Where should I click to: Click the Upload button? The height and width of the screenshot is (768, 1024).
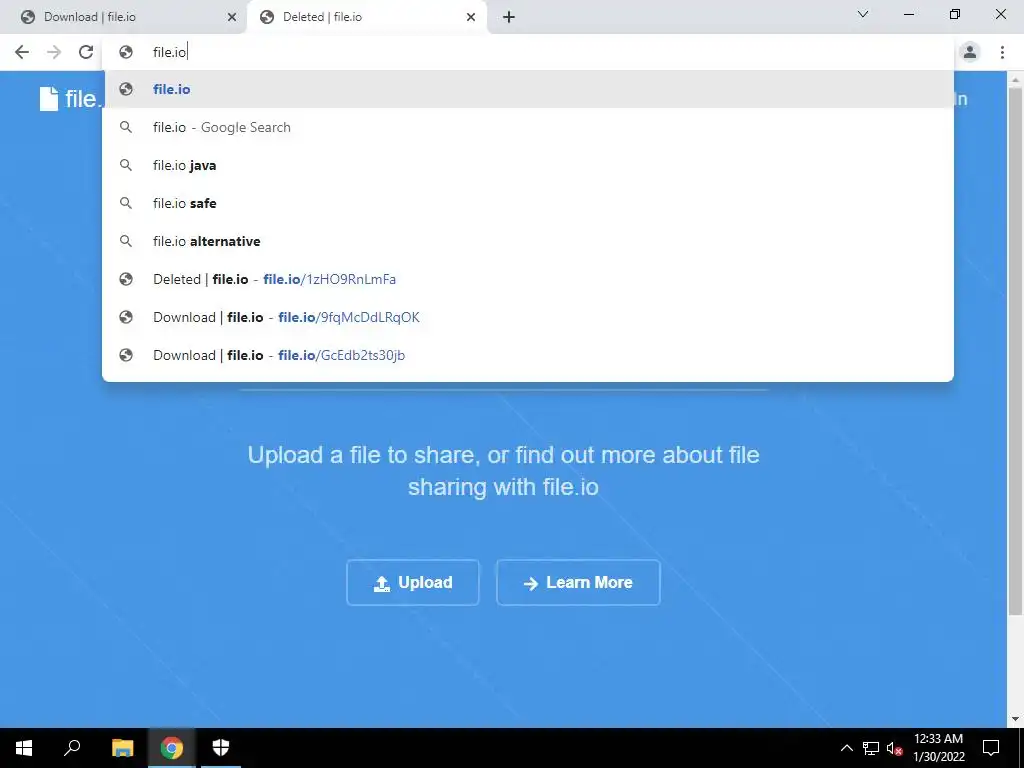pyautogui.click(x=413, y=583)
